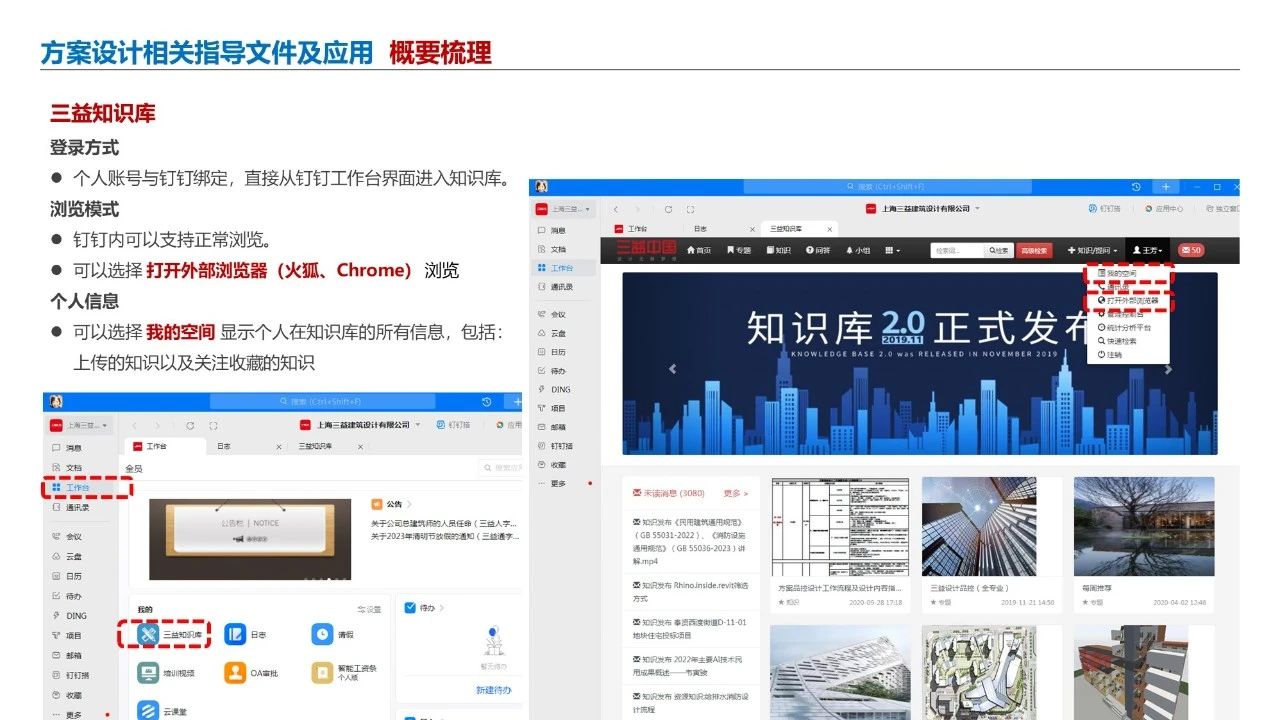1280x720 pixels.
Task: Open the 培训视频 app icon
Action: (x=148, y=672)
